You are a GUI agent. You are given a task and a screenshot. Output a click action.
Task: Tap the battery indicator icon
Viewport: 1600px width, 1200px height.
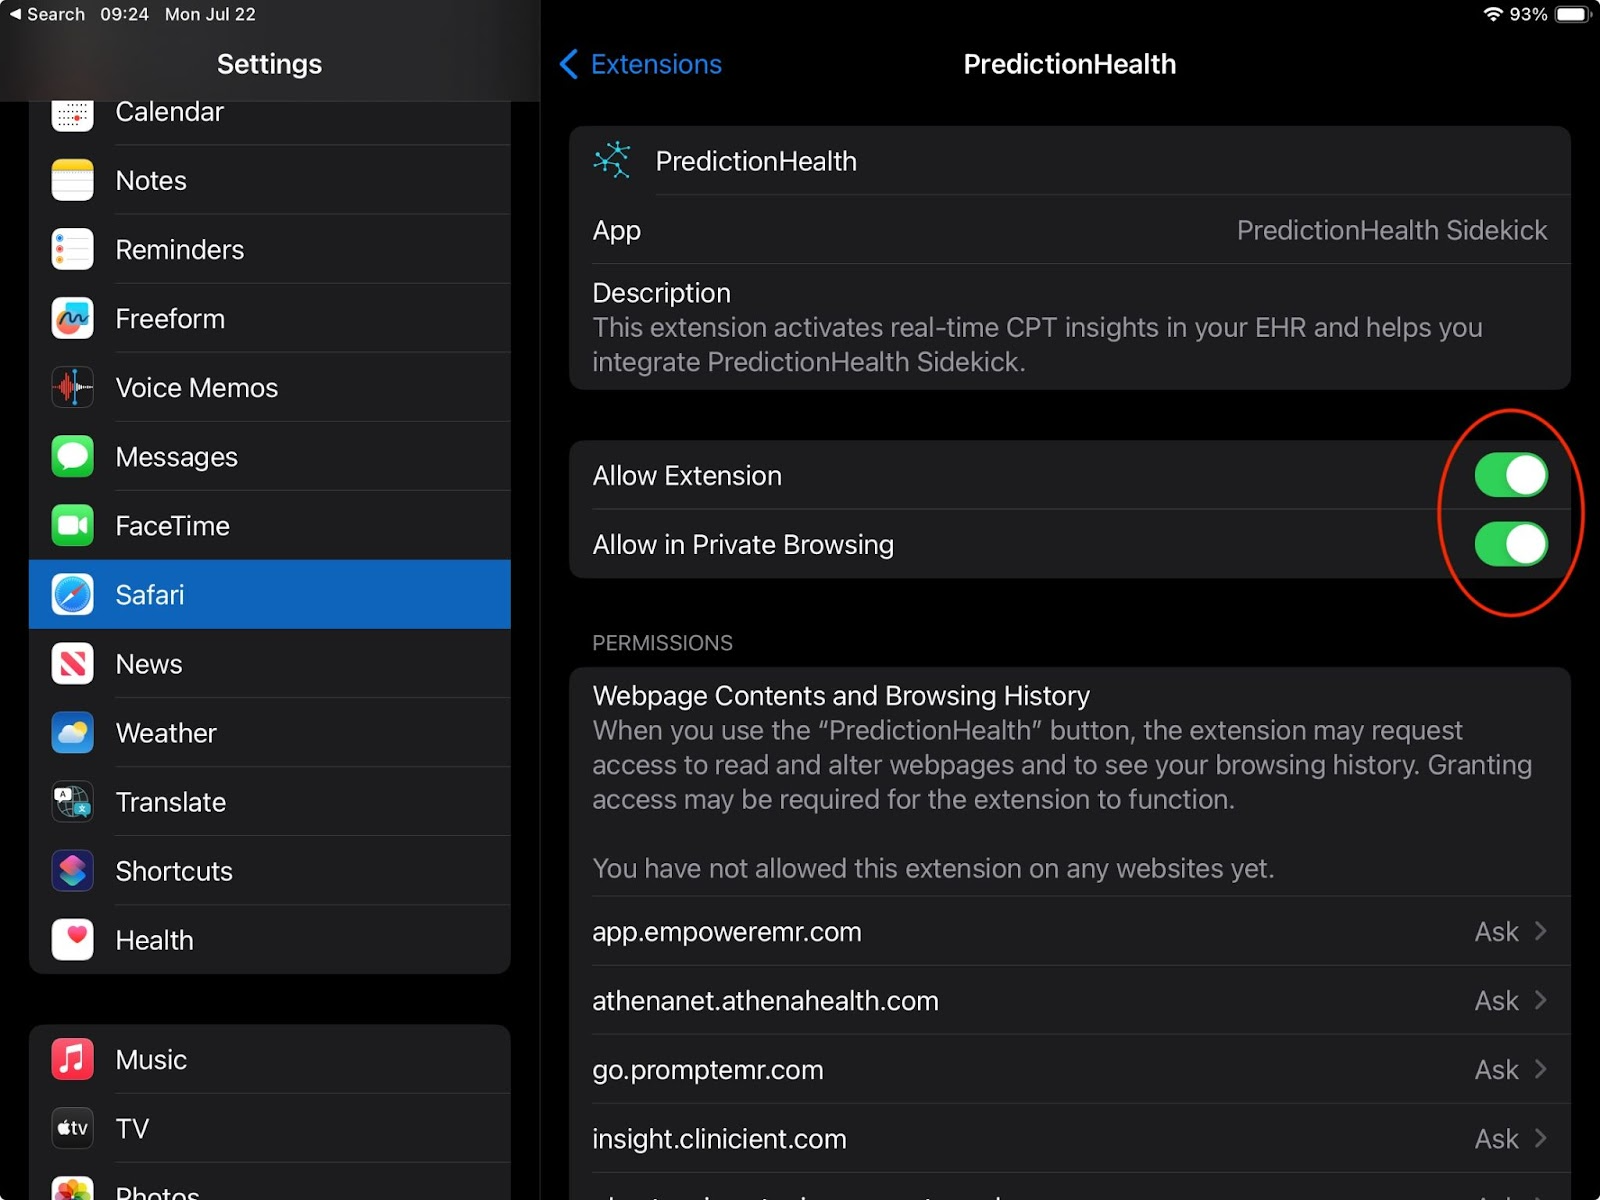(1572, 14)
